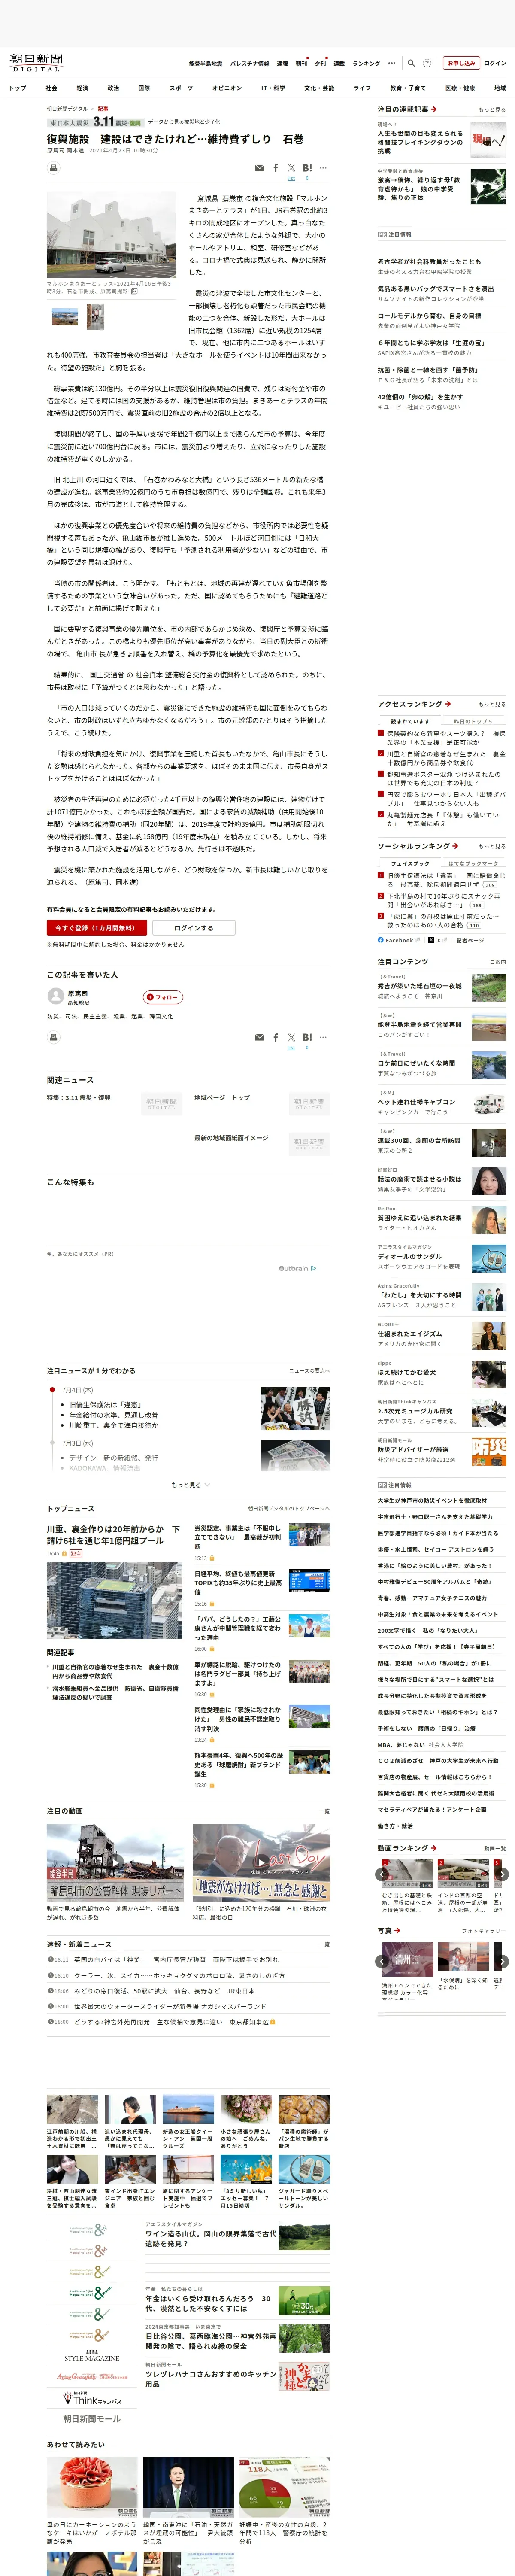Open 一覧 link for 注目の動画
Image resolution: width=515 pixels, height=2576 pixels.
[x=323, y=1811]
